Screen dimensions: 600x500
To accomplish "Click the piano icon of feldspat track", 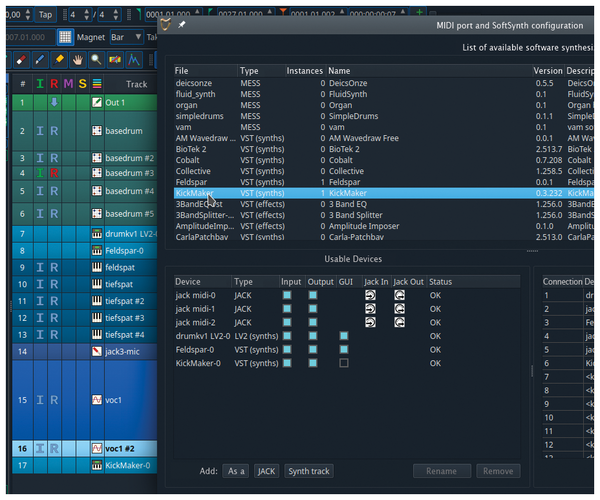I will 97,267.
